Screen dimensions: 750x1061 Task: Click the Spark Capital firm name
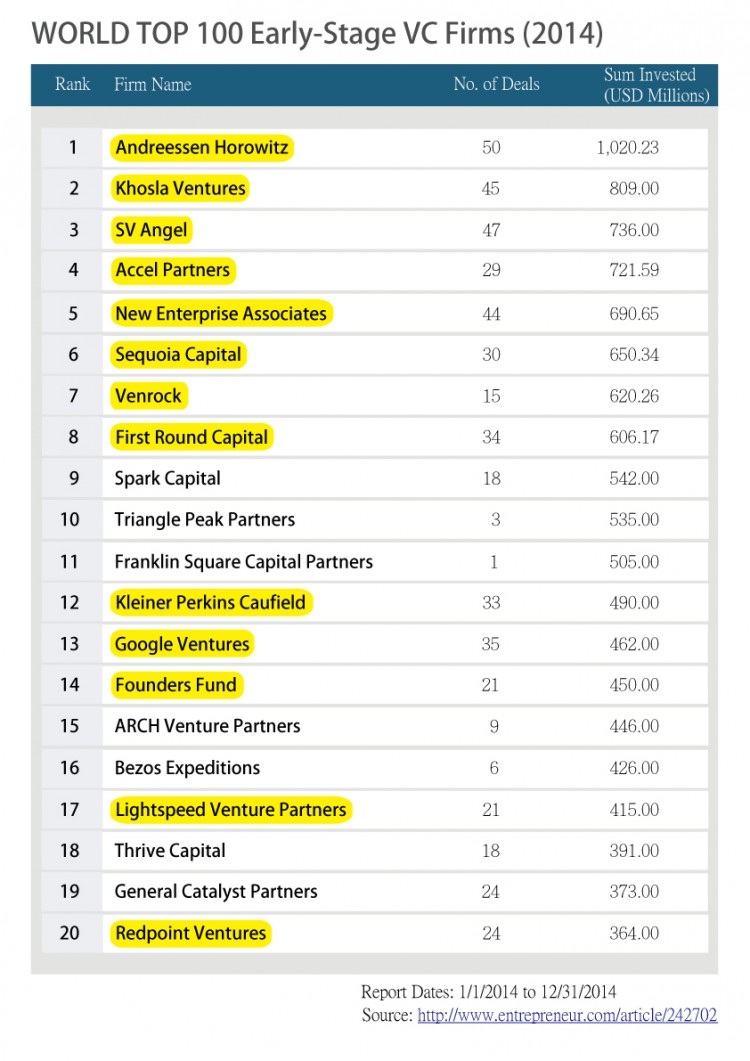coord(168,478)
